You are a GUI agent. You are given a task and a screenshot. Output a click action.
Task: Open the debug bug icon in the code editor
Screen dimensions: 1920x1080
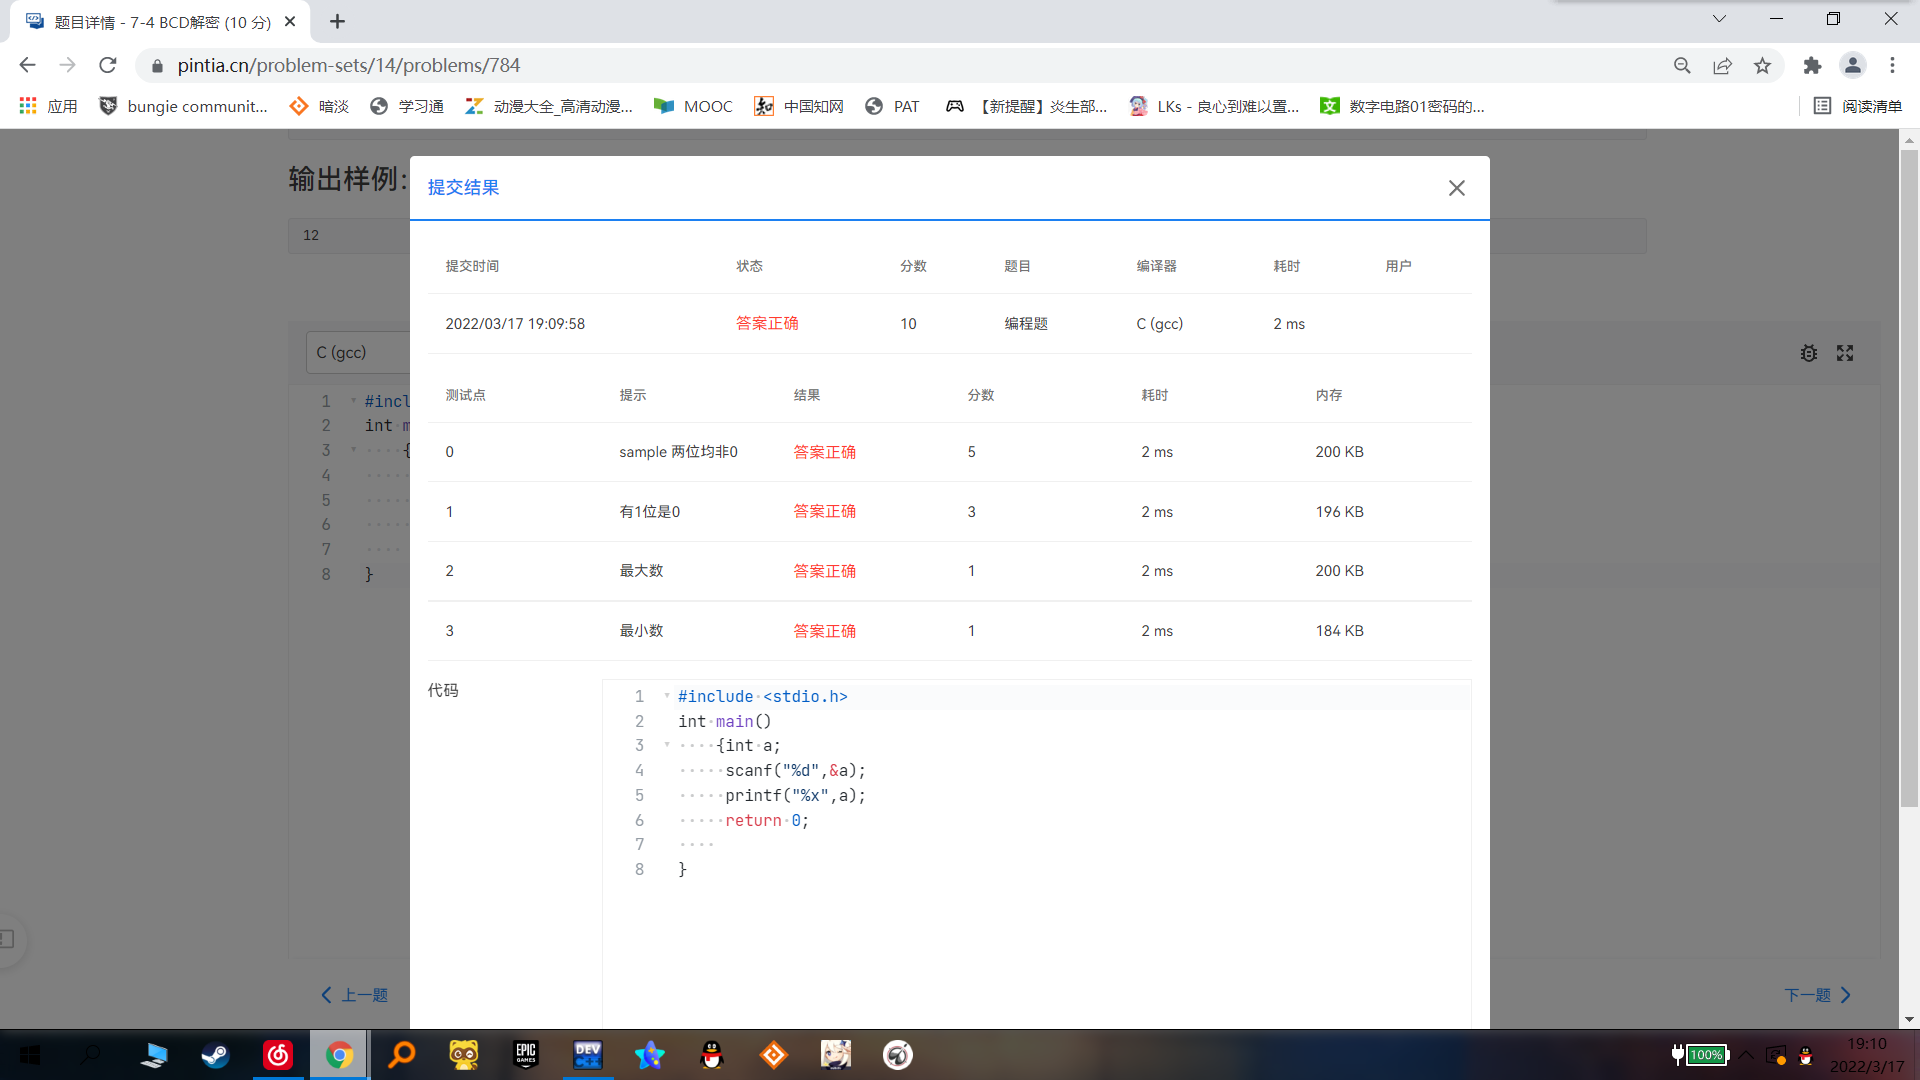coord(1809,353)
